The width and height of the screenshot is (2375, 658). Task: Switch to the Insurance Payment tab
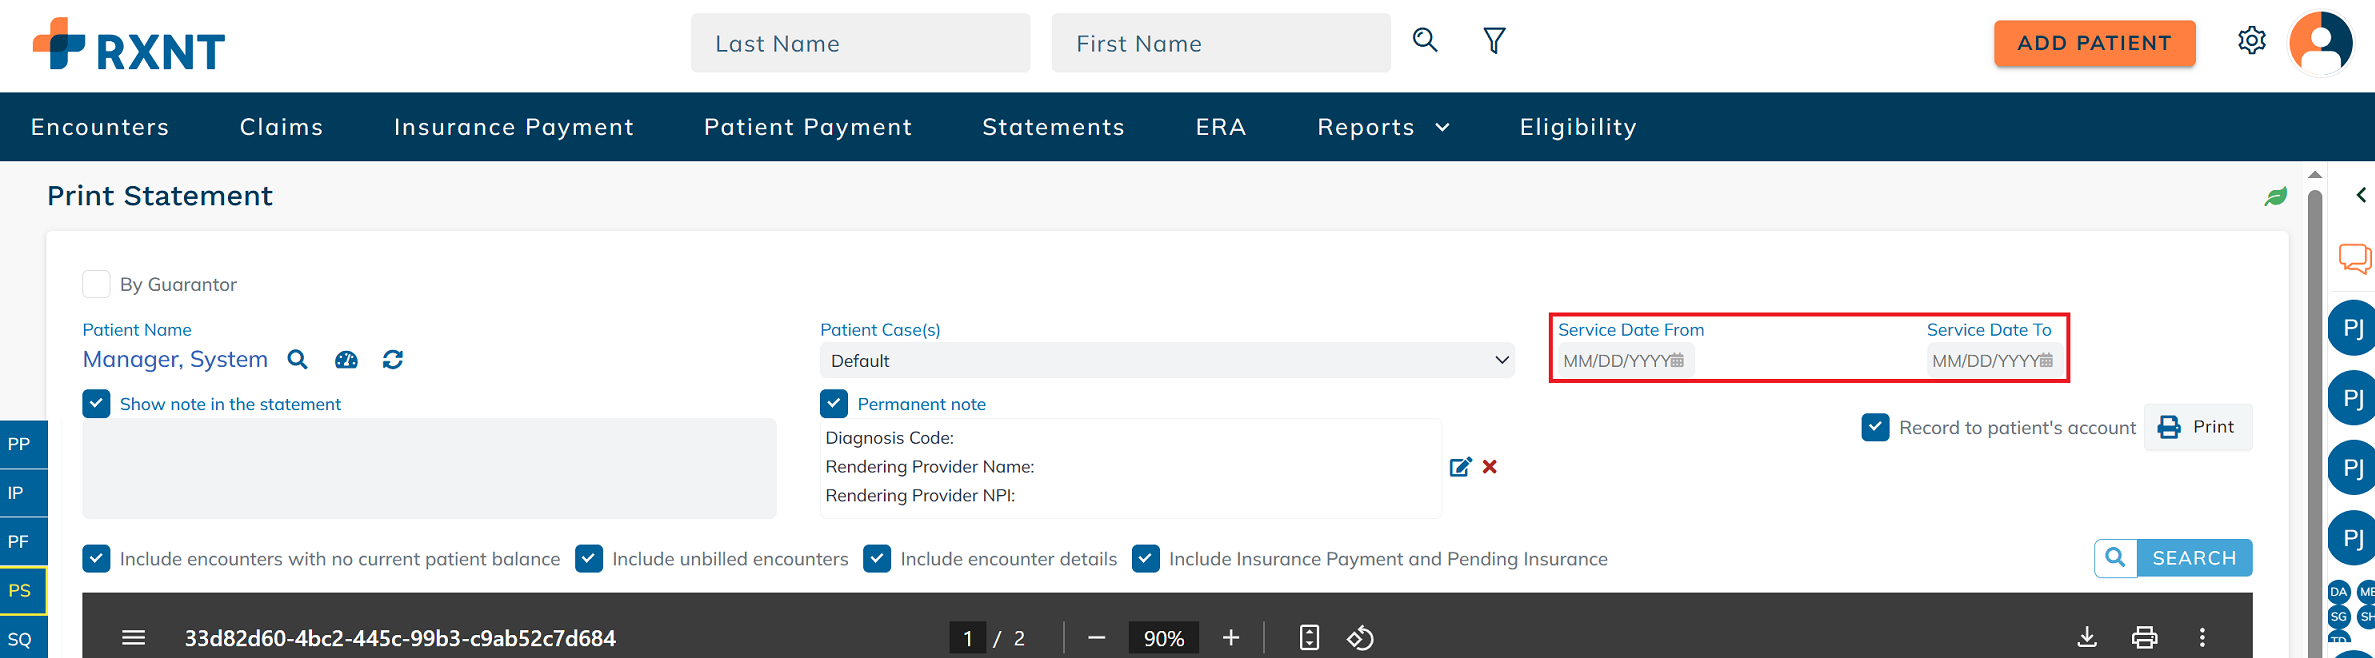click(x=514, y=127)
